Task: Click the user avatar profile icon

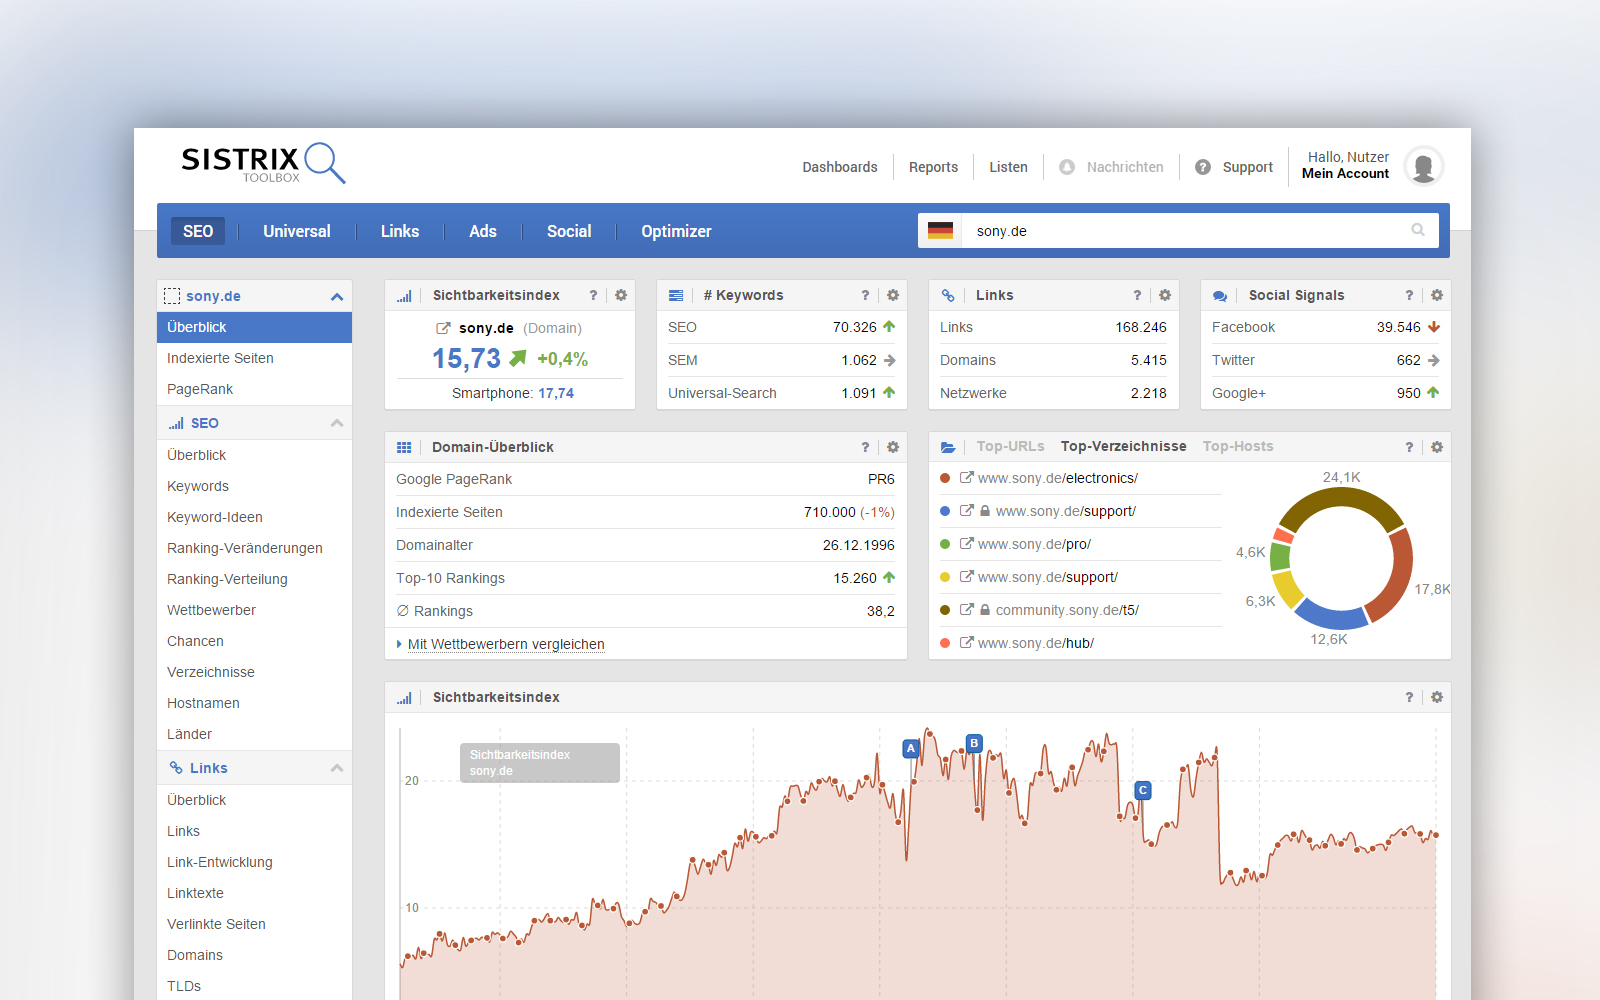Action: click(x=1423, y=166)
